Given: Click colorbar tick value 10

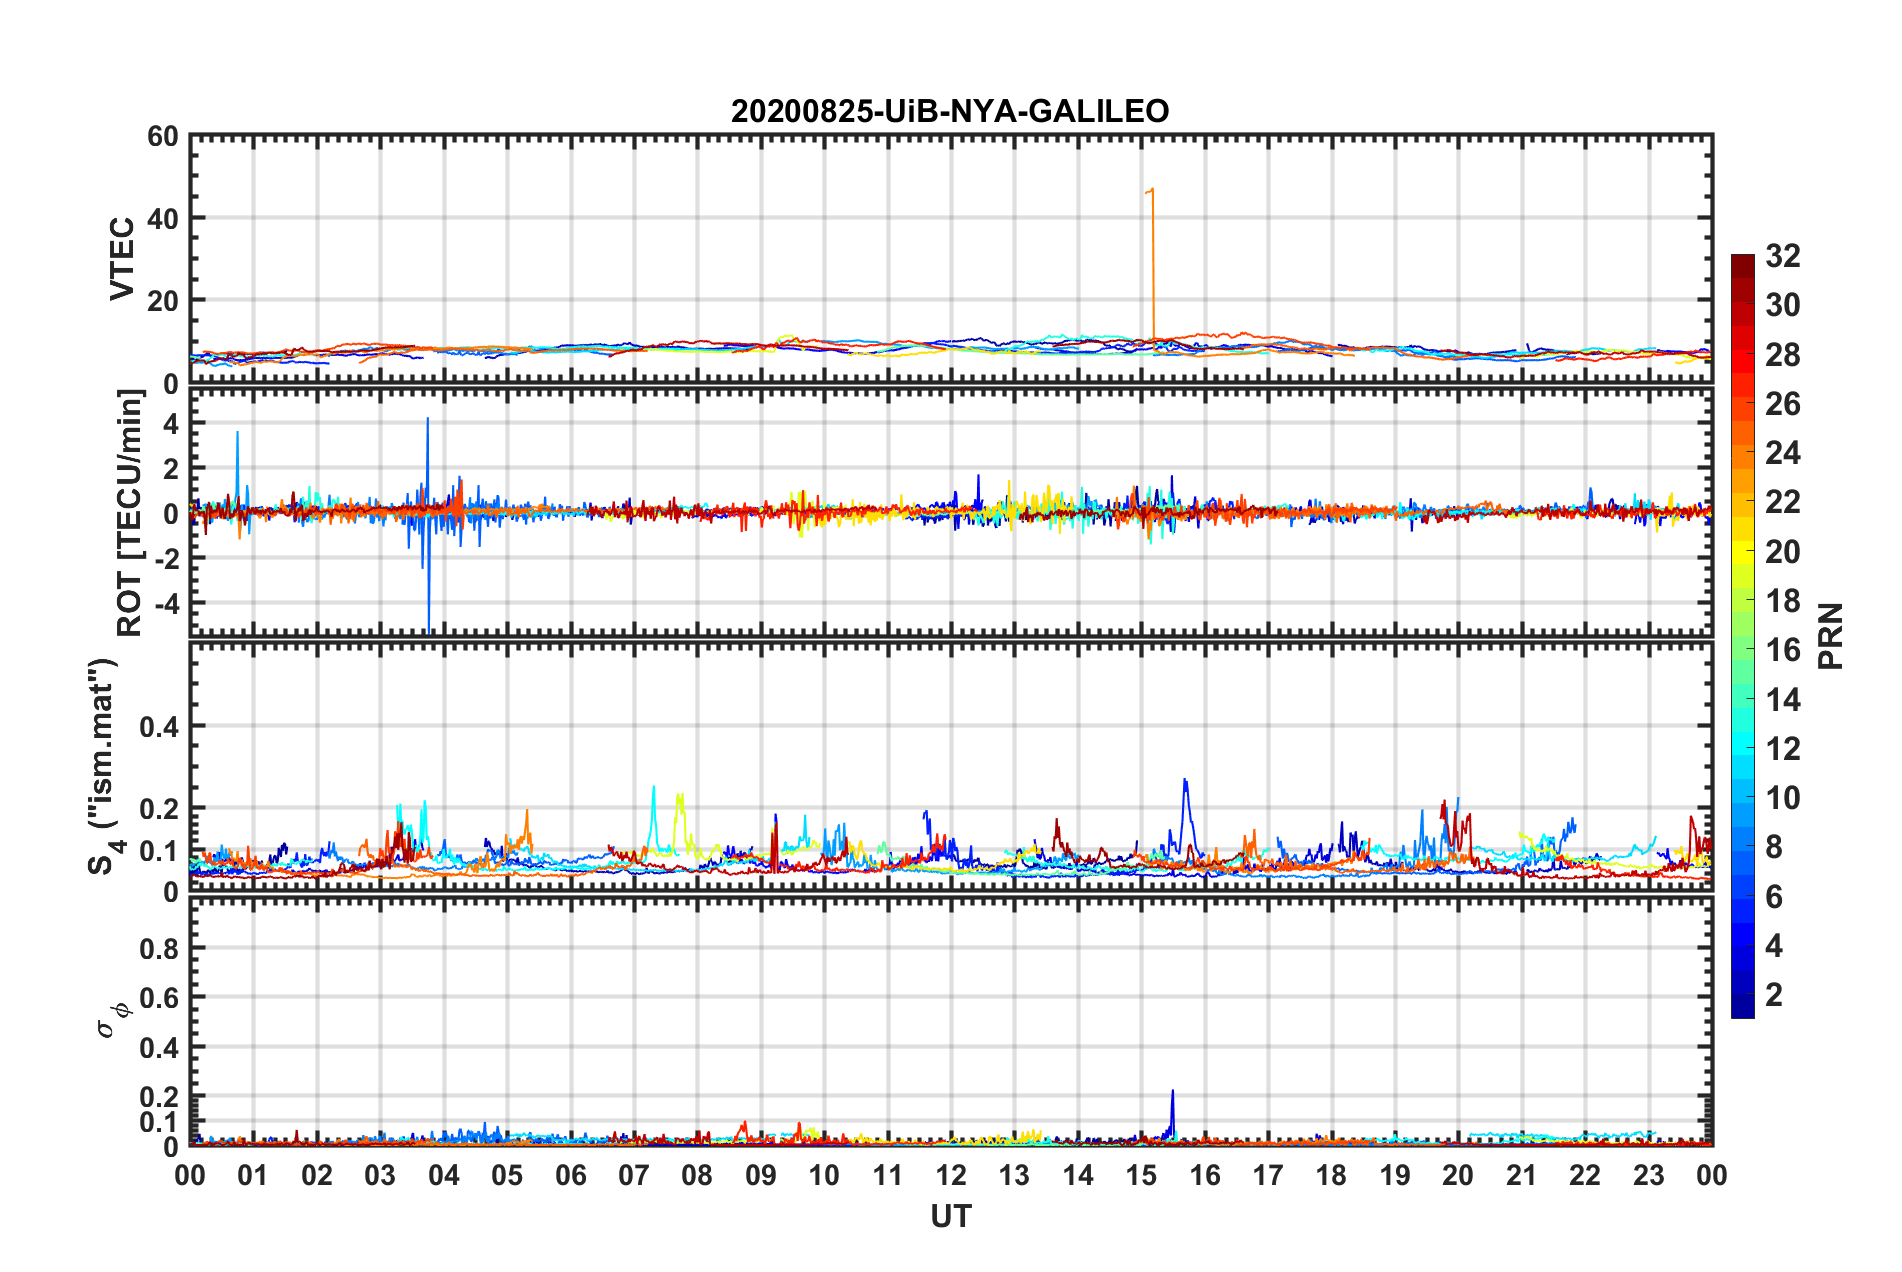Looking at the screenshot, I should [x=1782, y=797].
